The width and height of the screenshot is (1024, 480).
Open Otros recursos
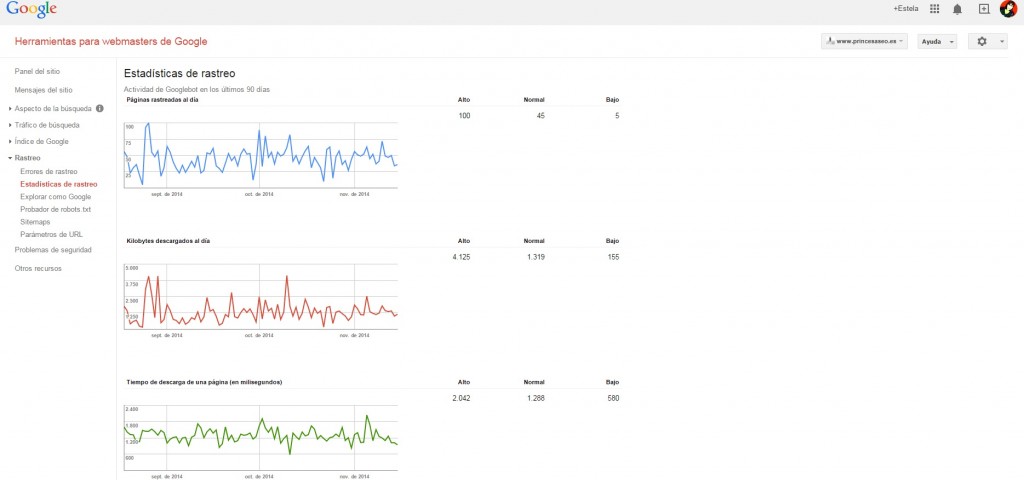38,268
